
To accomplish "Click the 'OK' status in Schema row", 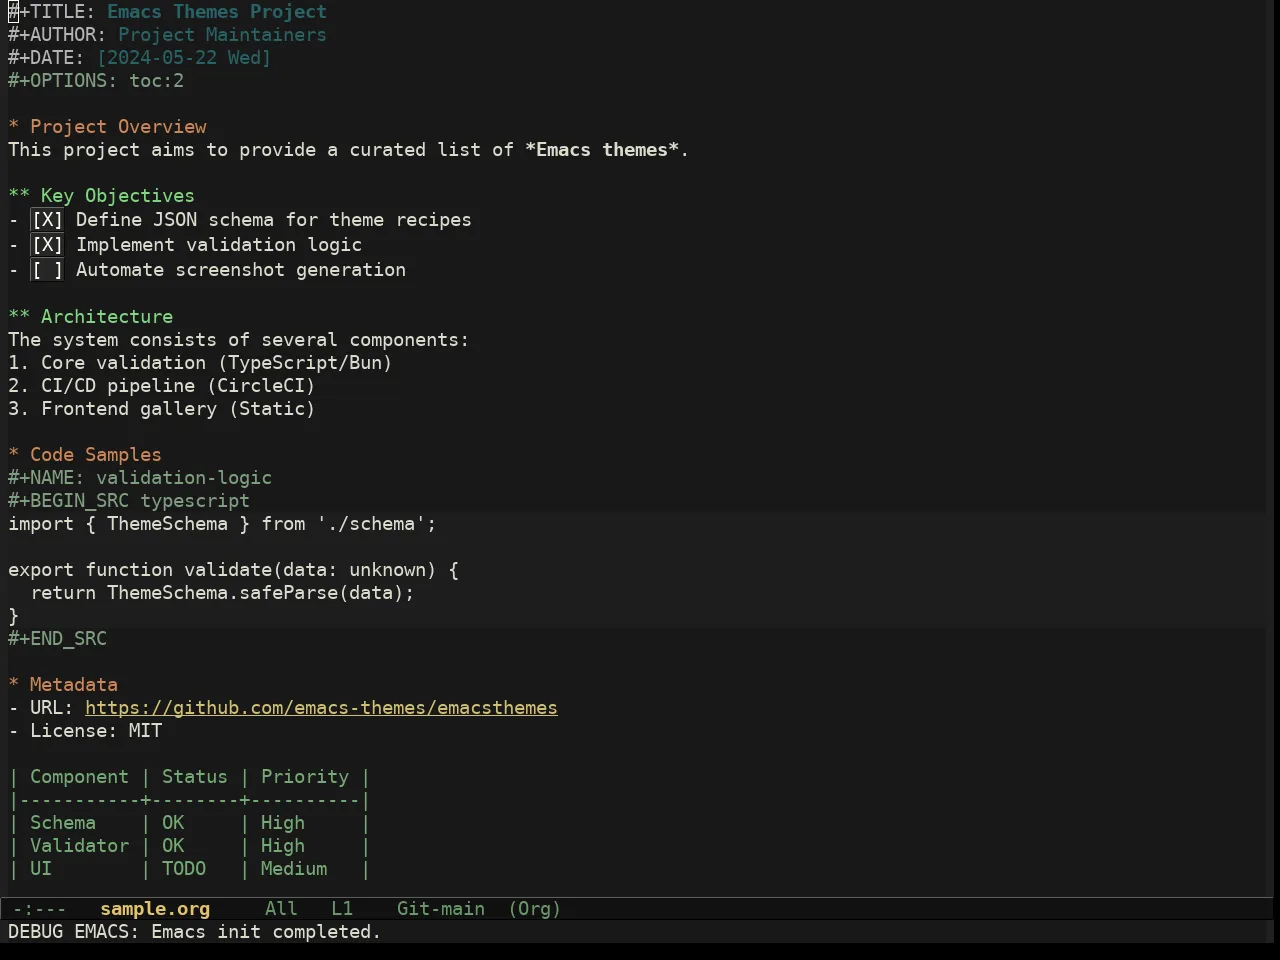I will (x=173, y=823).
